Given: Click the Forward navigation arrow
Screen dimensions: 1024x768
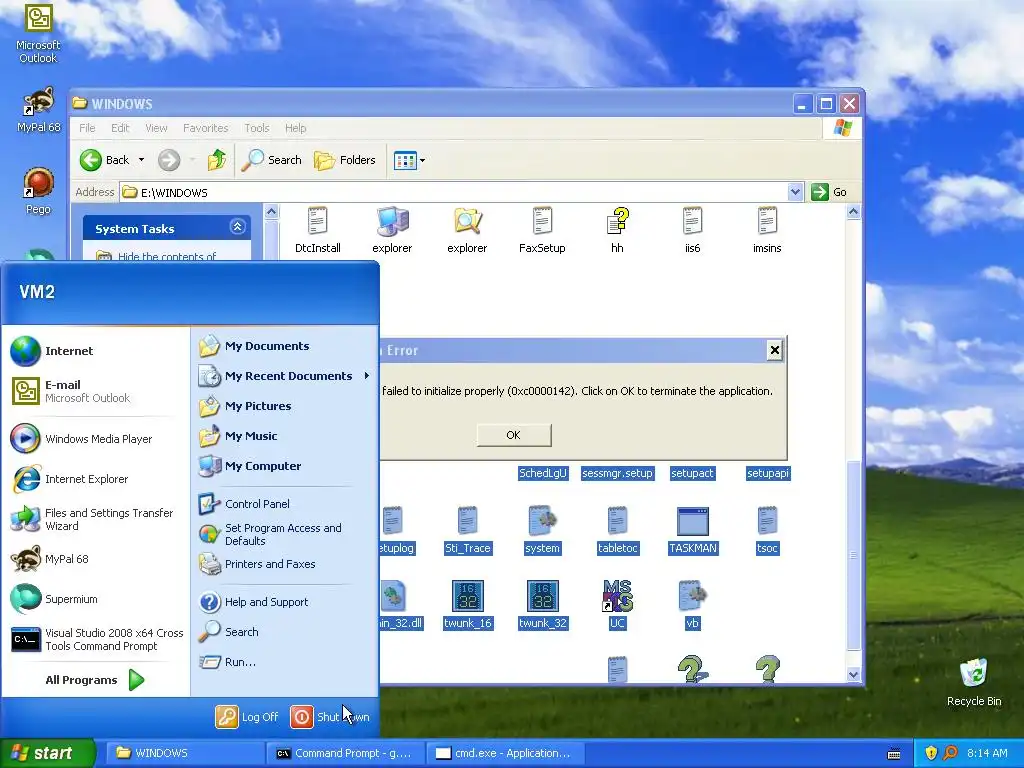Looking at the screenshot, I should [169, 160].
